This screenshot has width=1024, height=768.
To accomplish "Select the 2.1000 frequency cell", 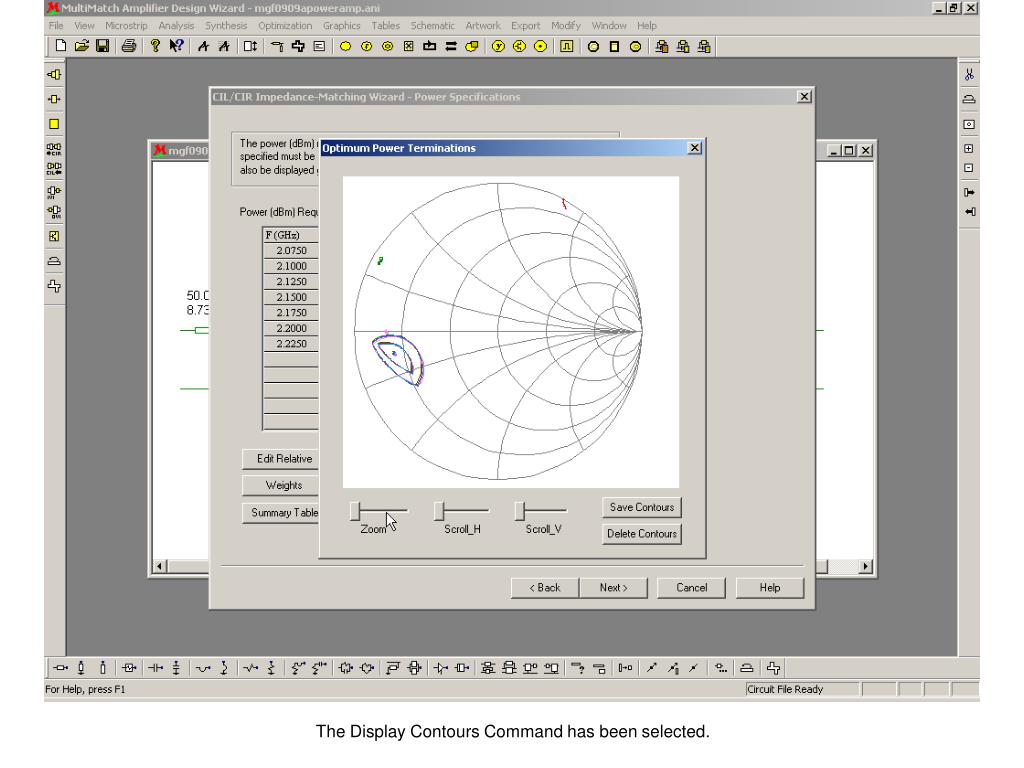I will [291, 266].
